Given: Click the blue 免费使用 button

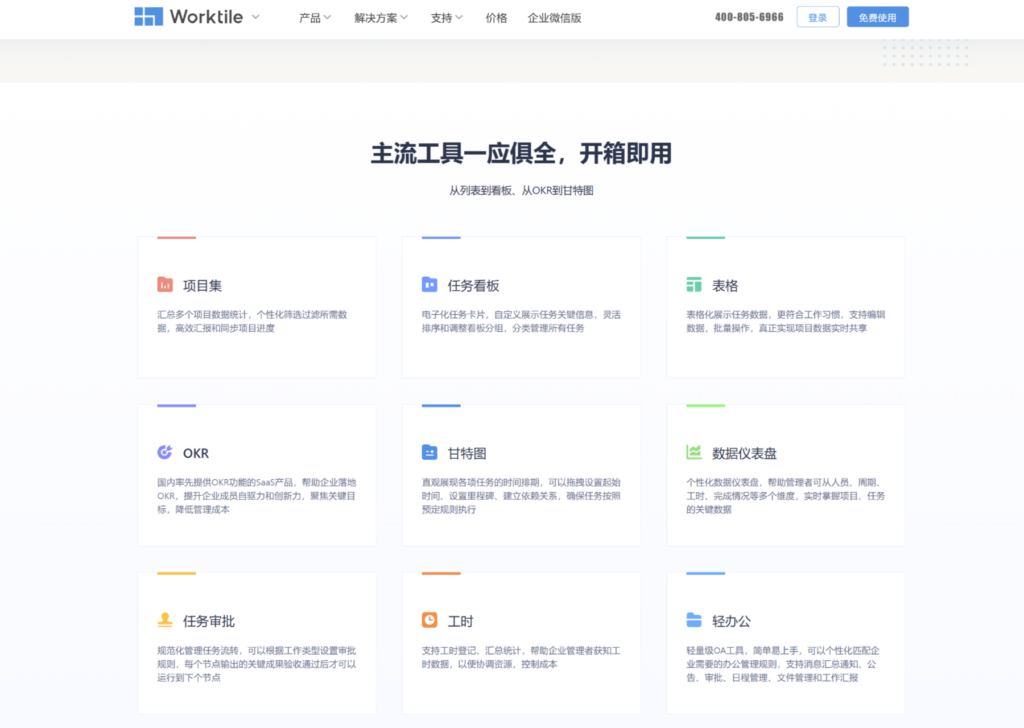Looking at the screenshot, I should coord(878,17).
